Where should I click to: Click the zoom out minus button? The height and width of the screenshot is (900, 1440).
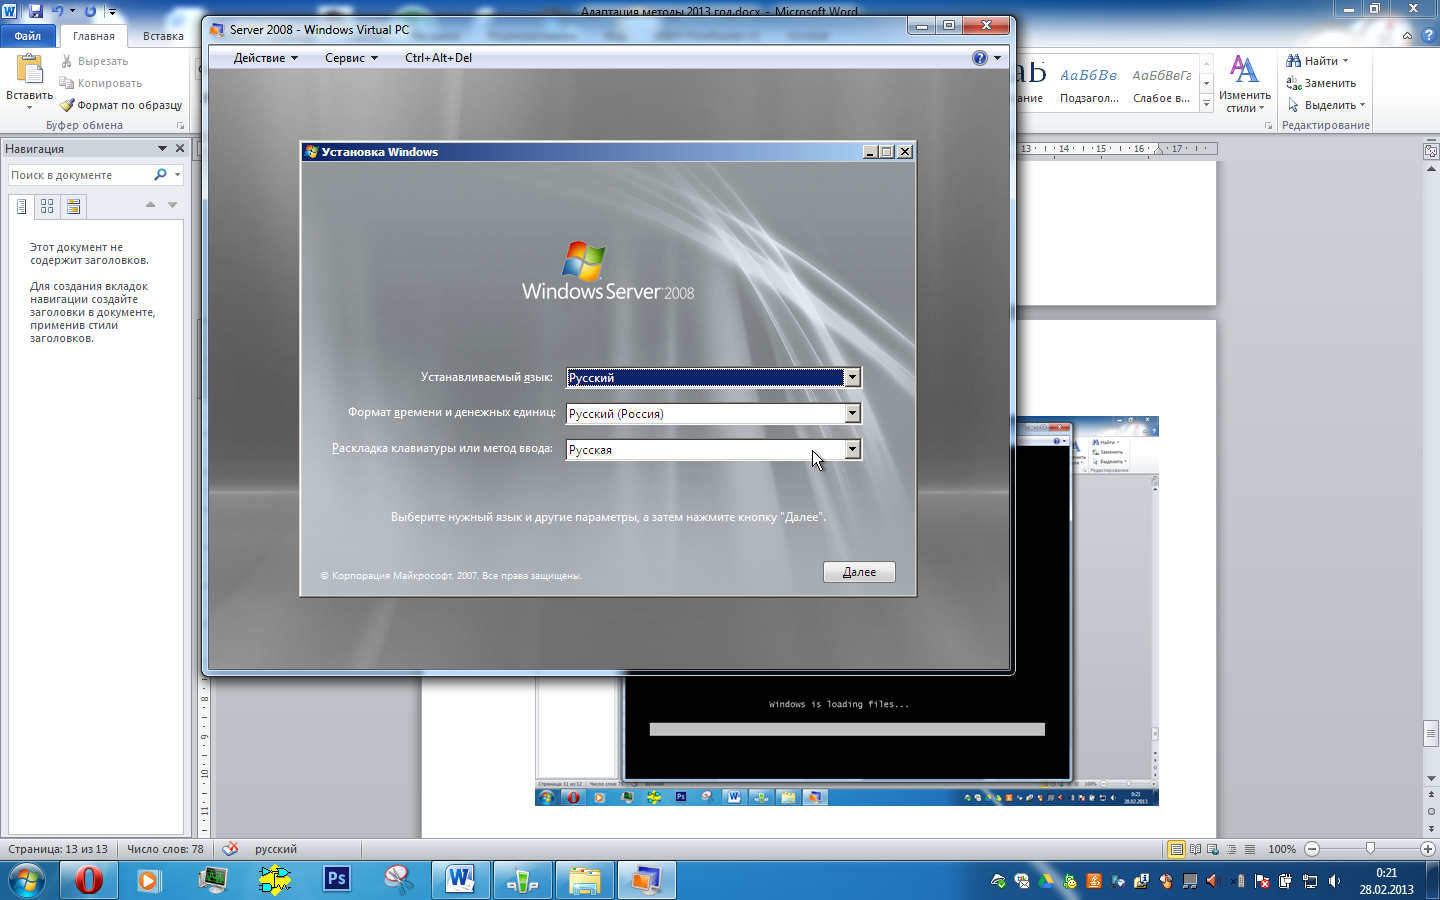(1312, 849)
